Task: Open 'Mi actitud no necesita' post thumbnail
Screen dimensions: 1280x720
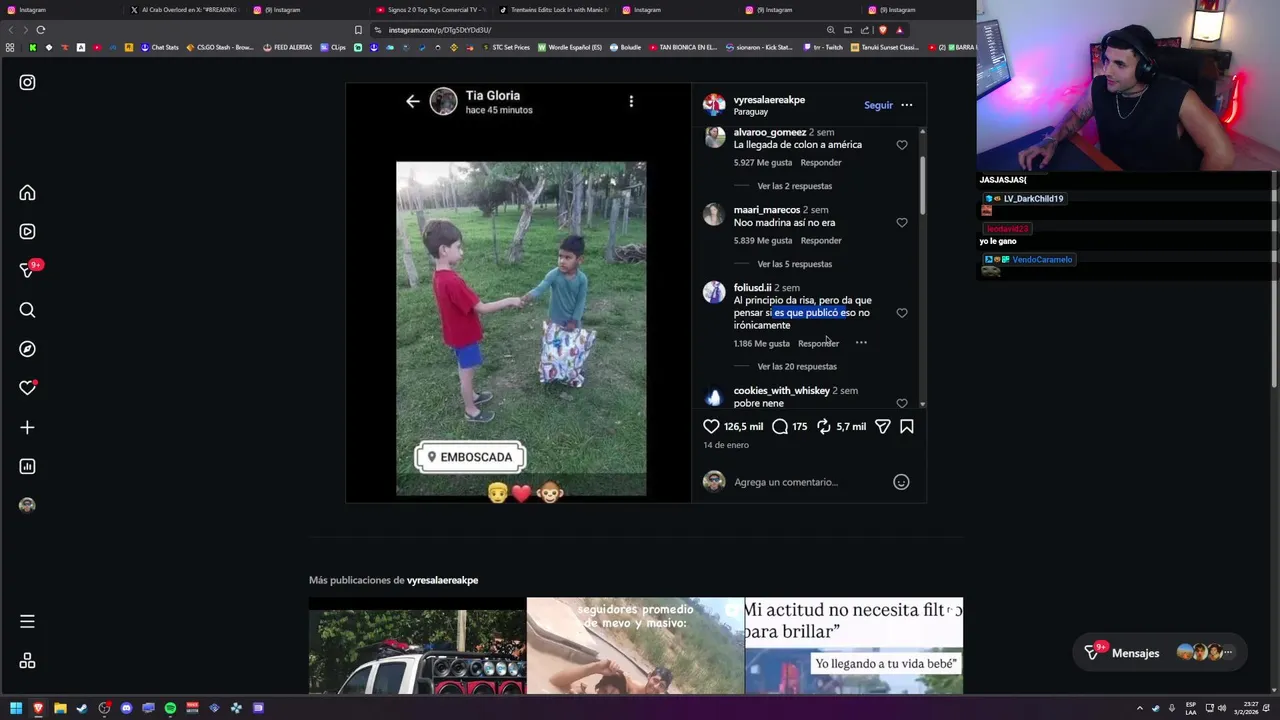Action: [854, 646]
